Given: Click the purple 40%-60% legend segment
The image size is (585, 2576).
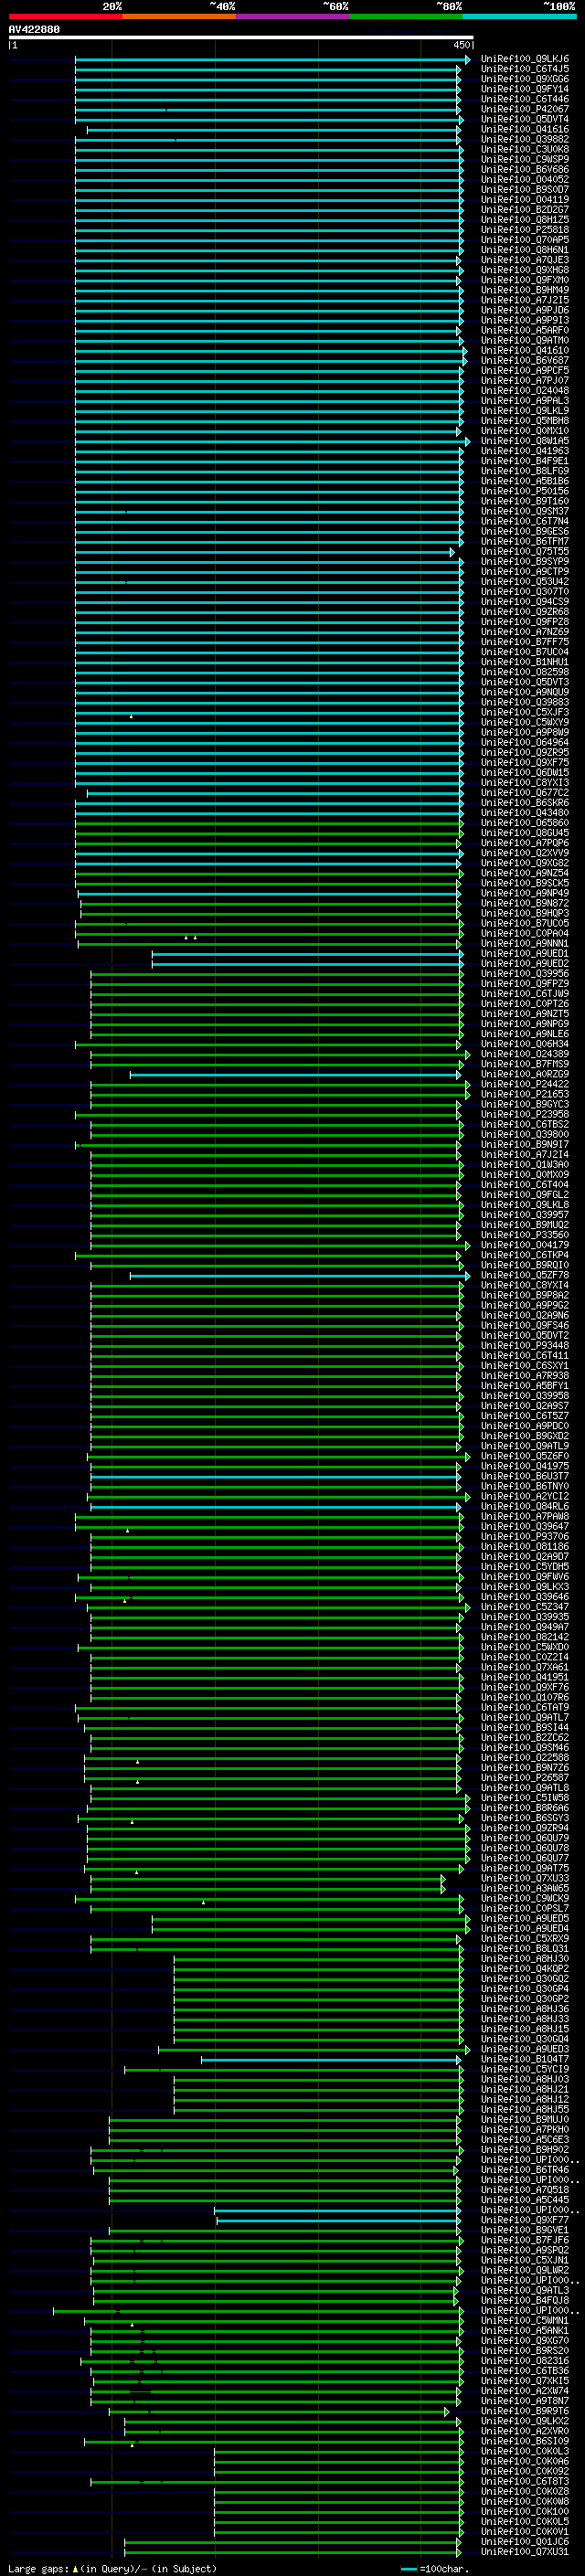Looking at the screenshot, I should [292, 16].
